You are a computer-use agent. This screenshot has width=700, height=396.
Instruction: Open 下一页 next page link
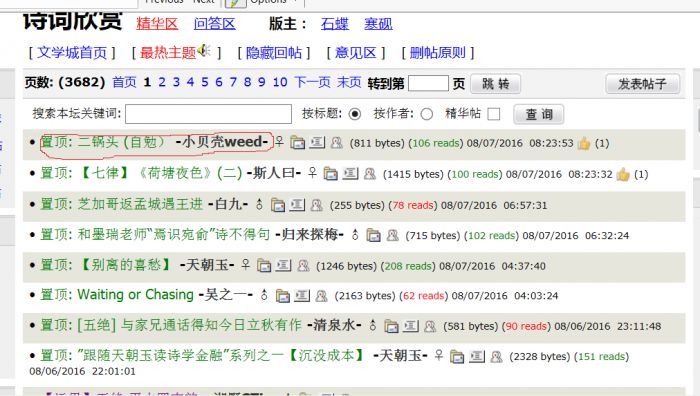[312, 82]
